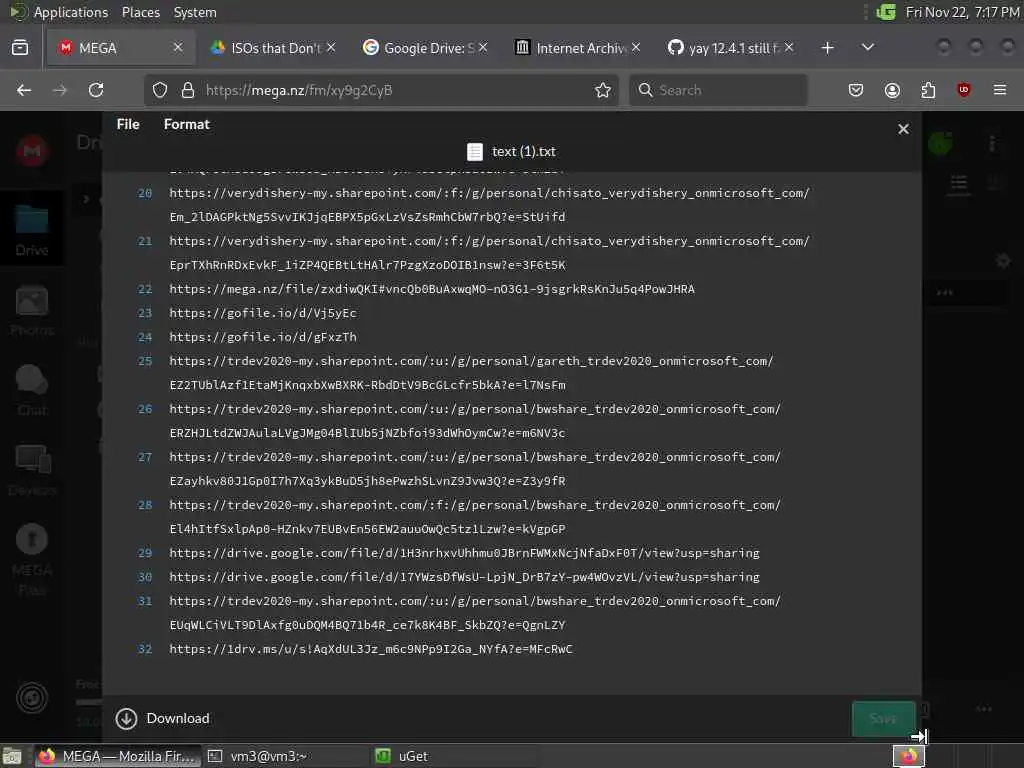Viewport: 1024px width, 768px height.
Task: Open the Format menu in text editor
Action: tap(187, 124)
